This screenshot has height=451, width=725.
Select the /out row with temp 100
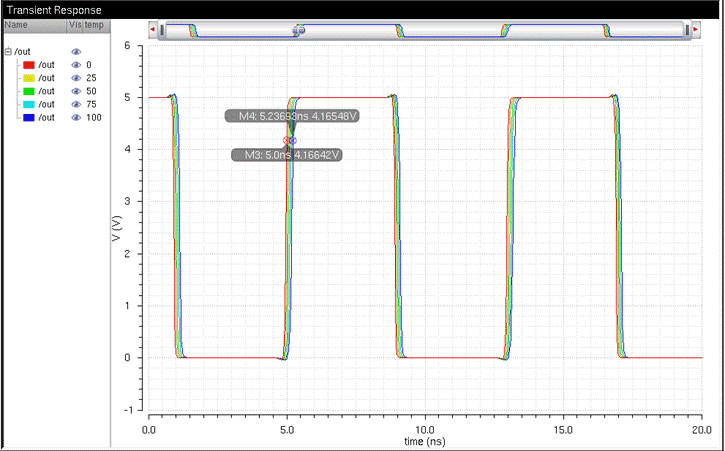tap(57, 117)
